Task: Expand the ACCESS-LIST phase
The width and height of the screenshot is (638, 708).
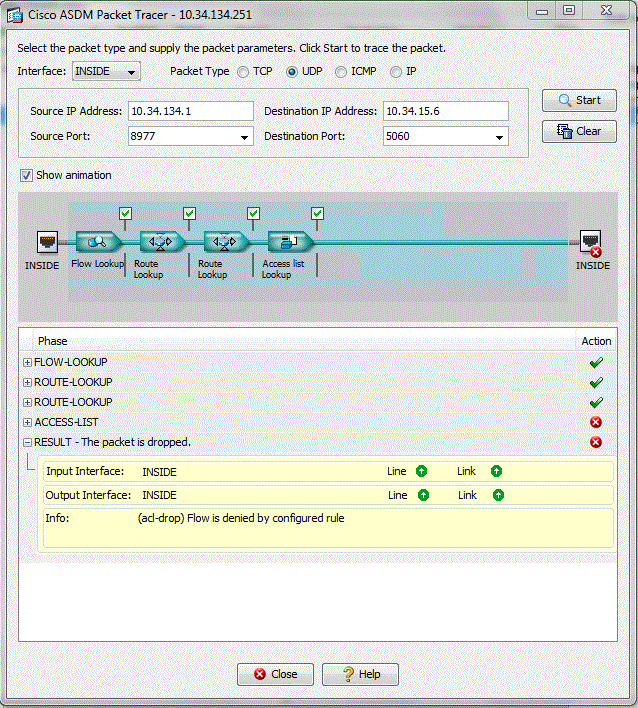Action: coord(27,423)
